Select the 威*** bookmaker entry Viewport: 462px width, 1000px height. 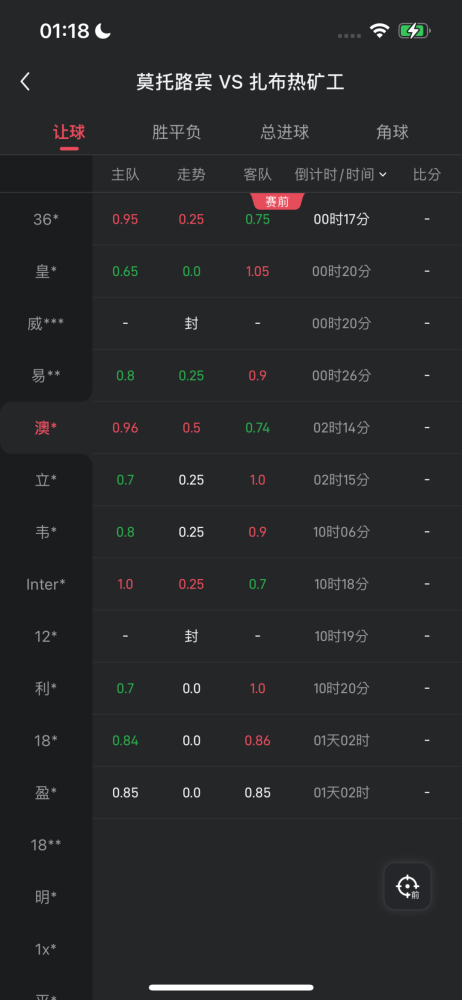46,324
